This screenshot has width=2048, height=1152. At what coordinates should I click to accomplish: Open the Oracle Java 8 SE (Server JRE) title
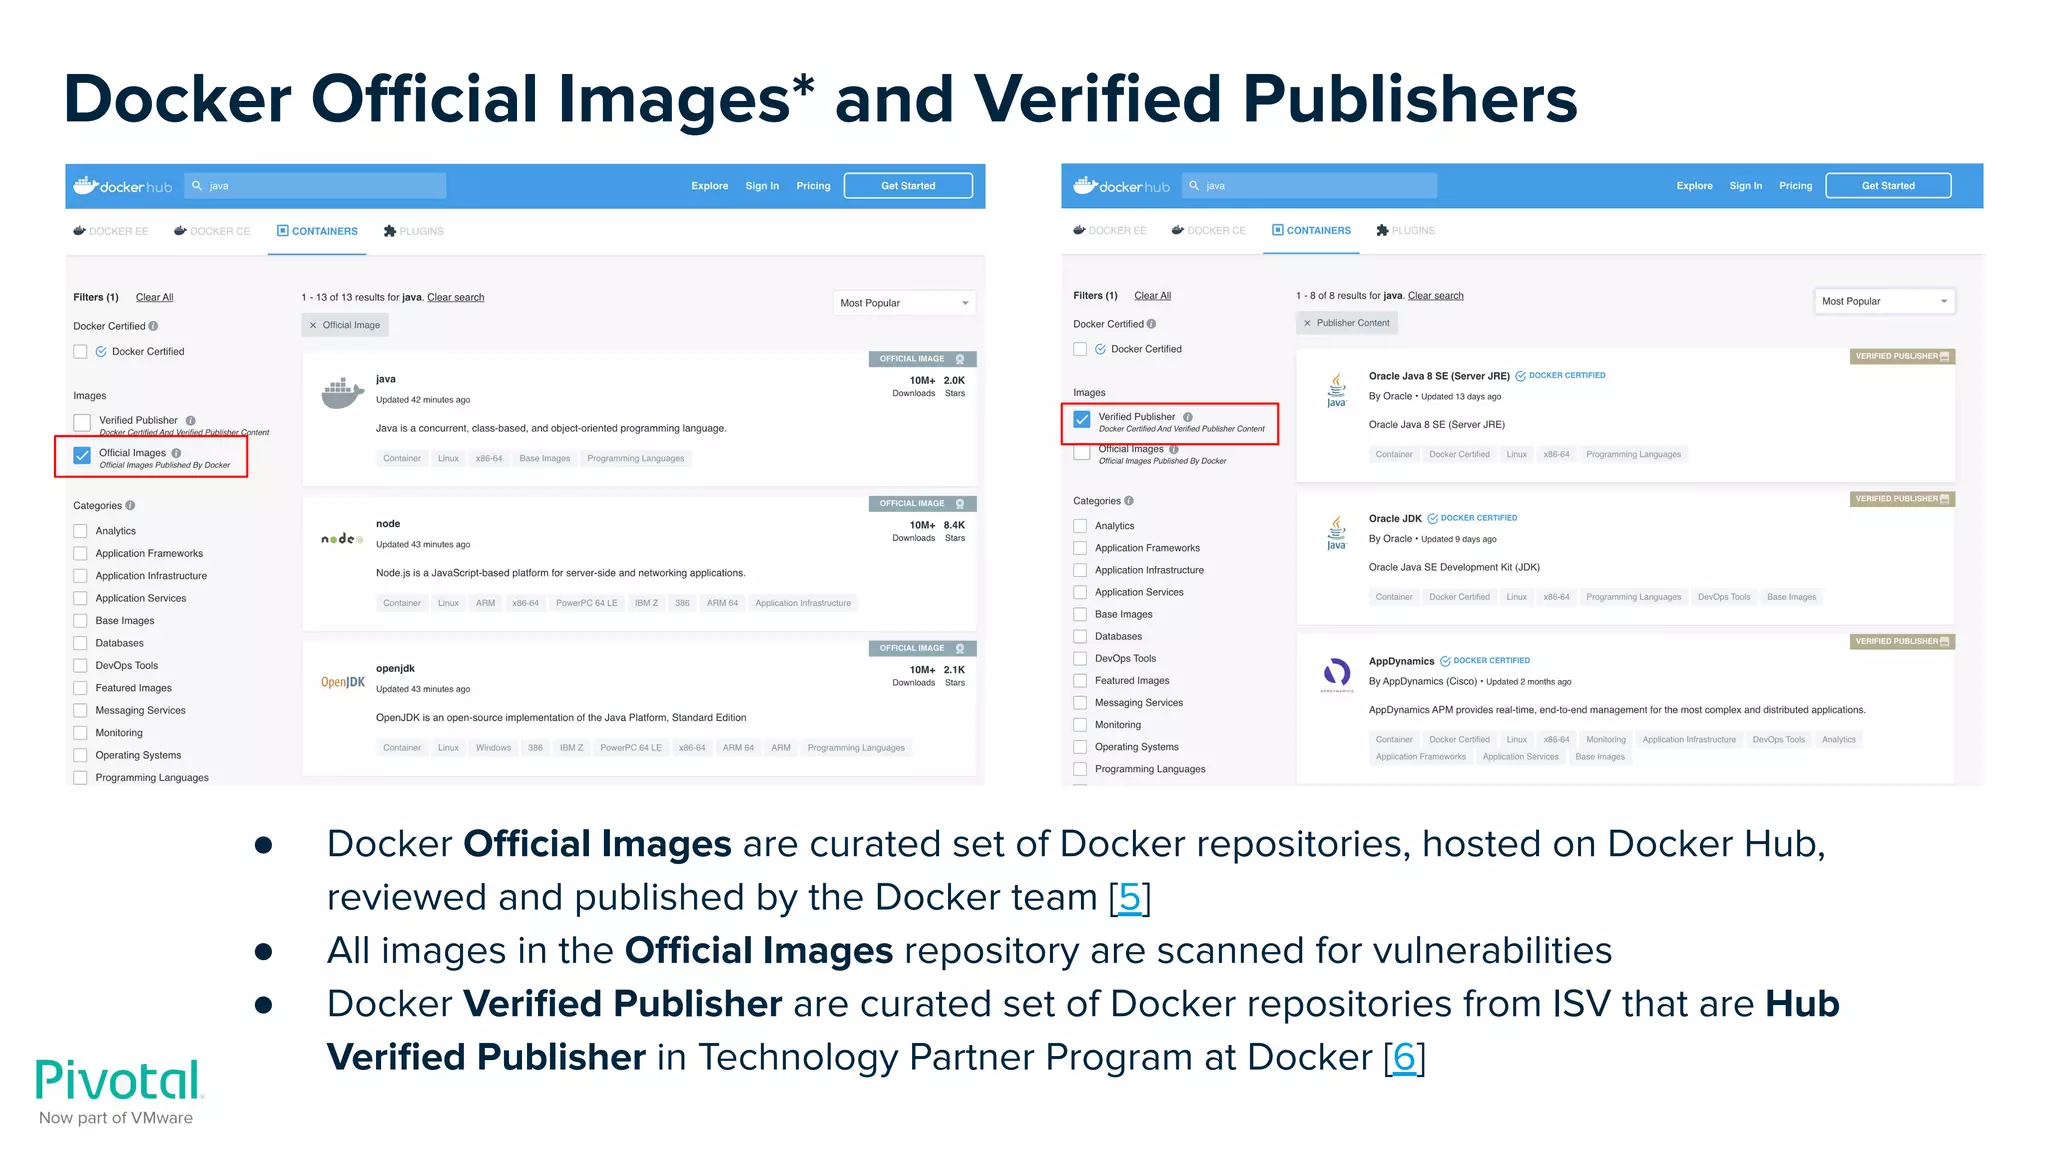pos(1439,377)
